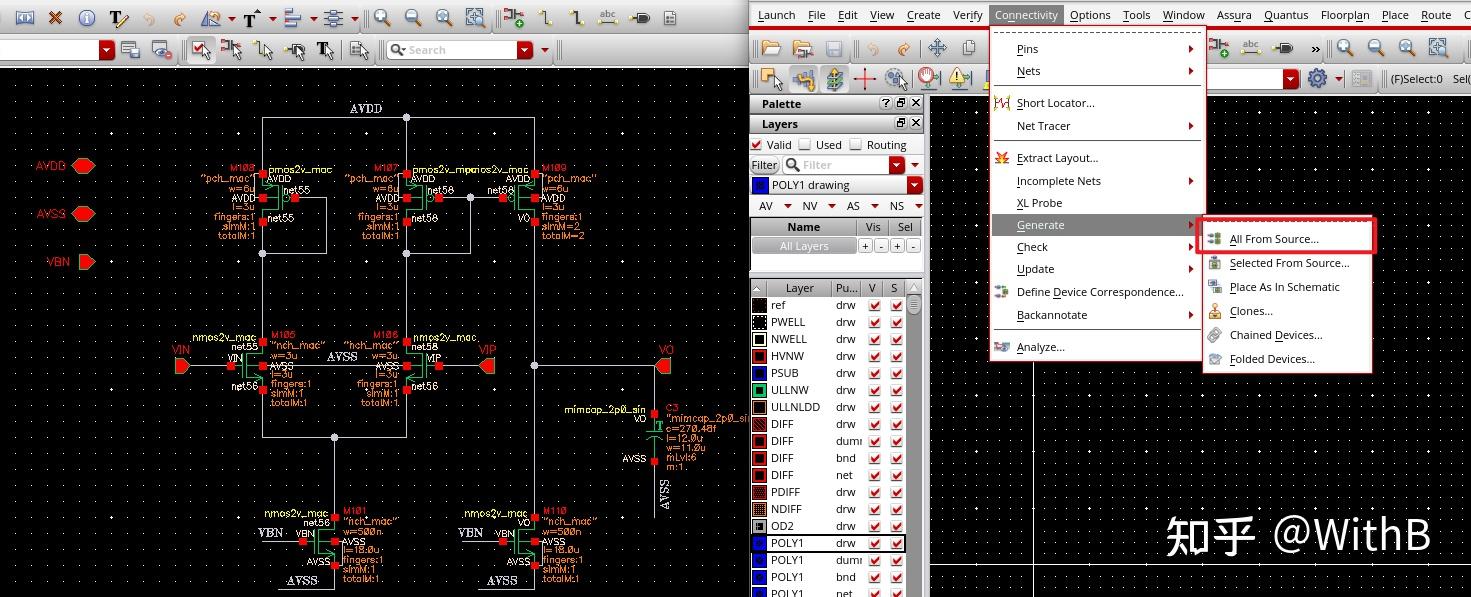Click the AS button in Layers panel
The width and height of the screenshot is (1471, 597).
point(853,206)
